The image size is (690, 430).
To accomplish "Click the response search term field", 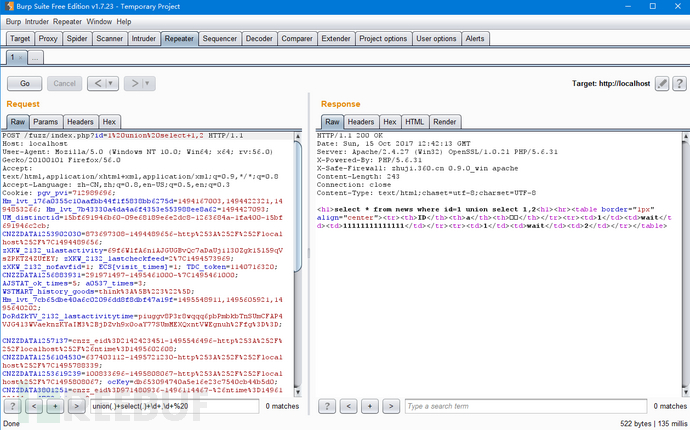I will [x=526, y=406].
